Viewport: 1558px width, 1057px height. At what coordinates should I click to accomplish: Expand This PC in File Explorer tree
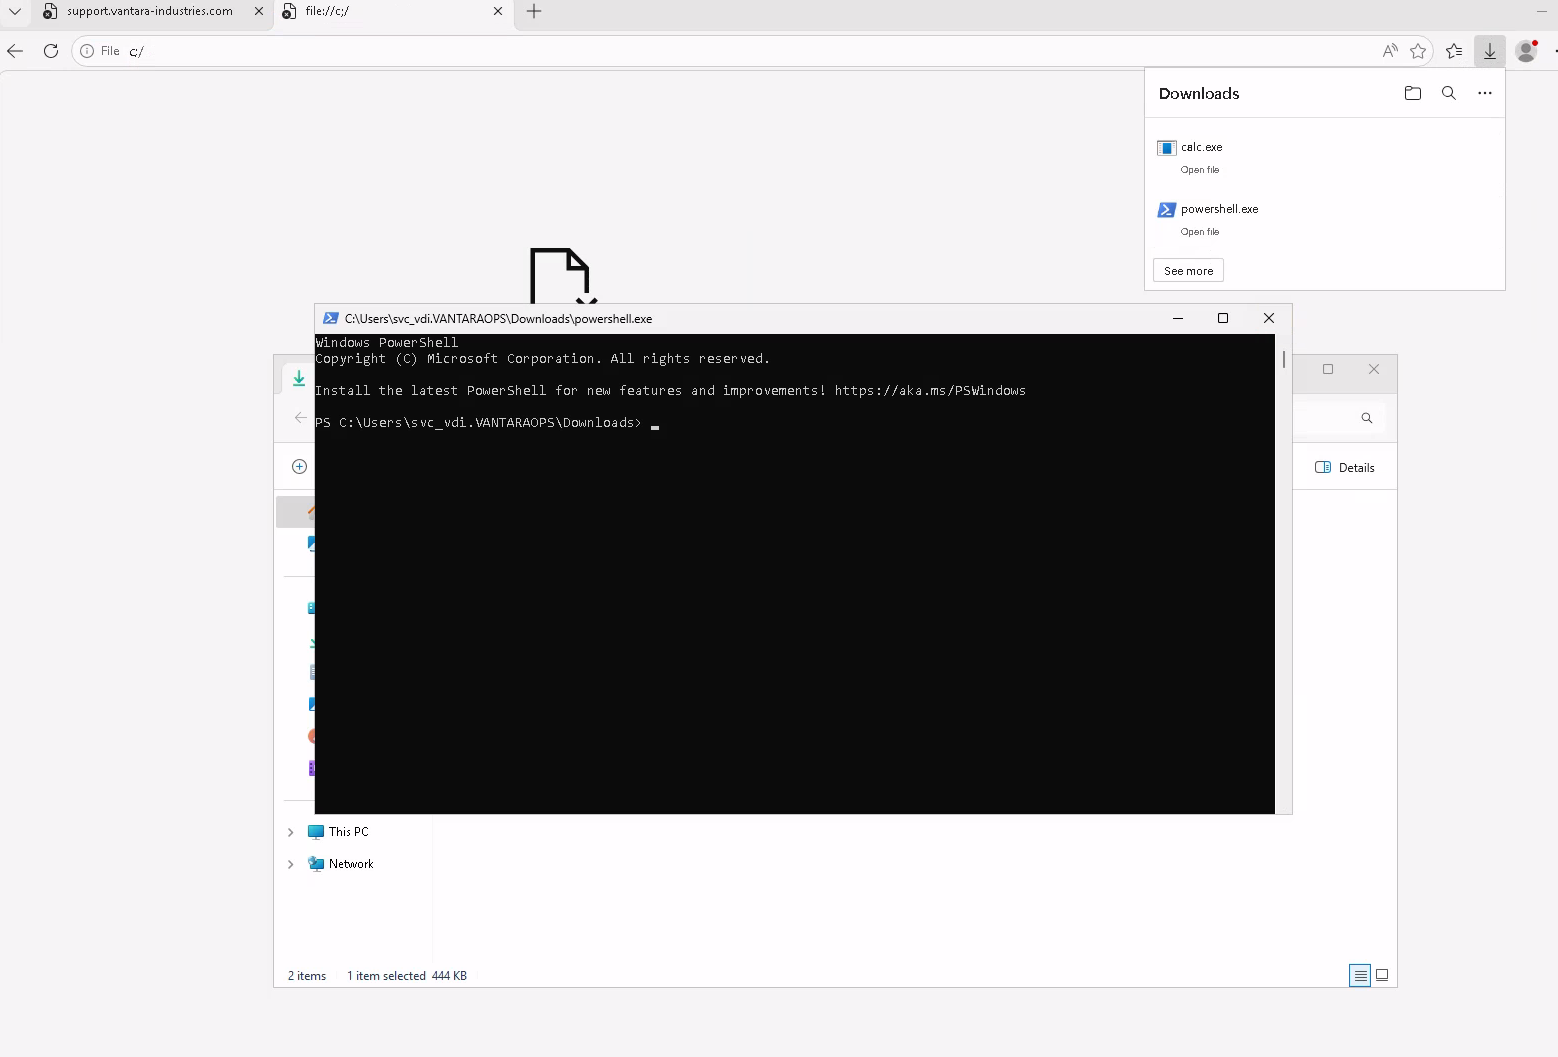tap(291, 832)
